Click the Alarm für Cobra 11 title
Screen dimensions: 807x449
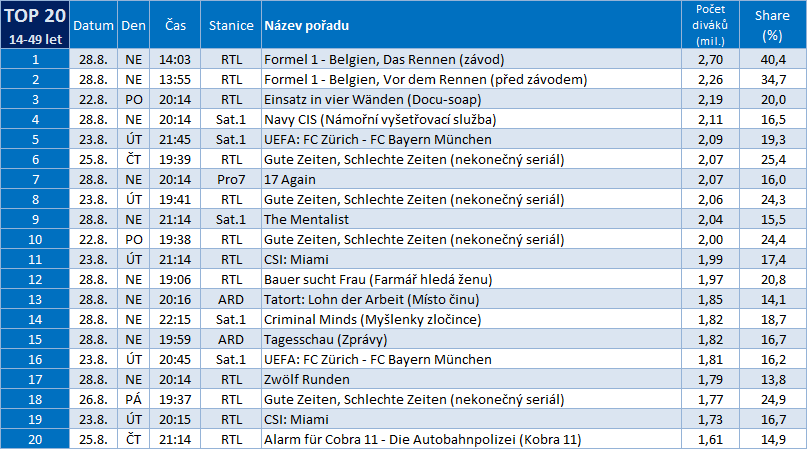coord(421,439)
